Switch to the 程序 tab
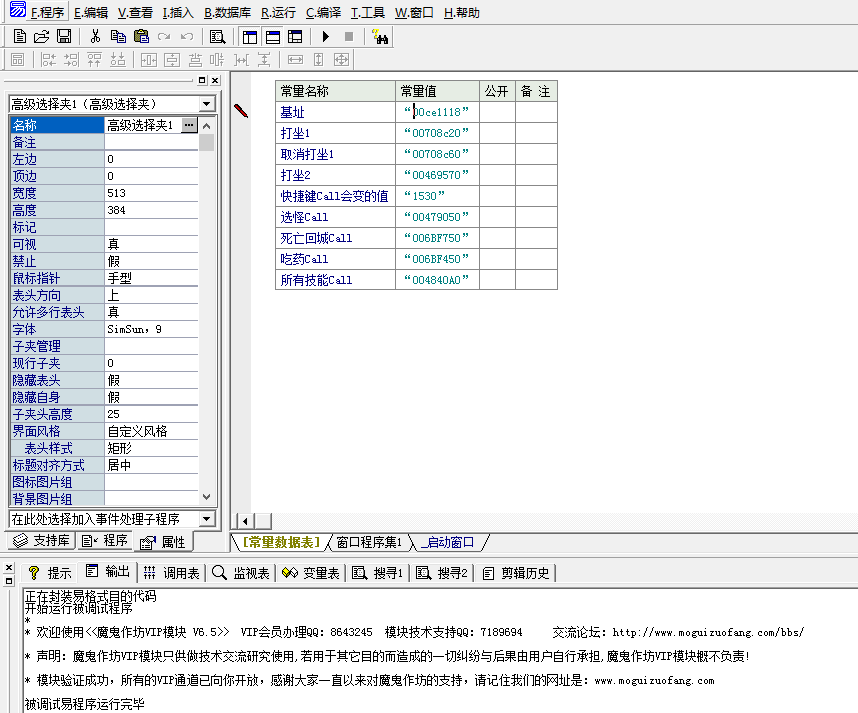858x713 pixels. pos(105,541)
